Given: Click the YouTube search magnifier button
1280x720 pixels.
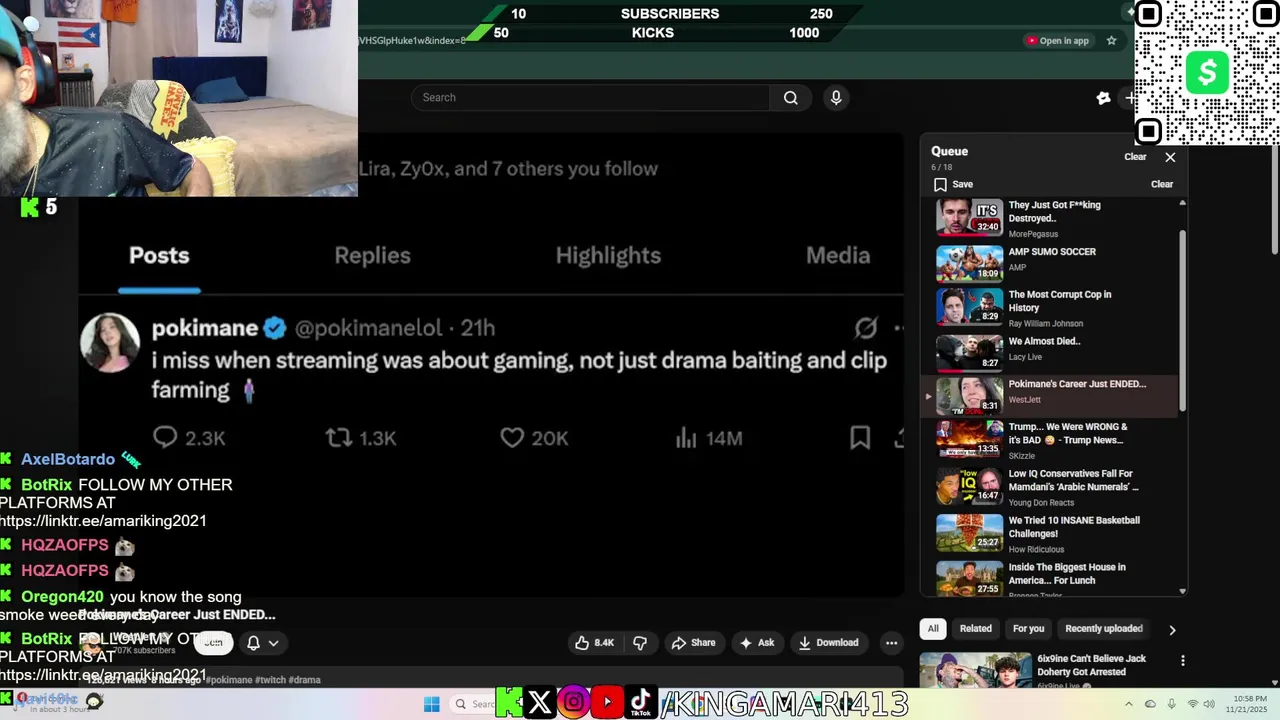Looking at the screenshot, I should (790, 97).
